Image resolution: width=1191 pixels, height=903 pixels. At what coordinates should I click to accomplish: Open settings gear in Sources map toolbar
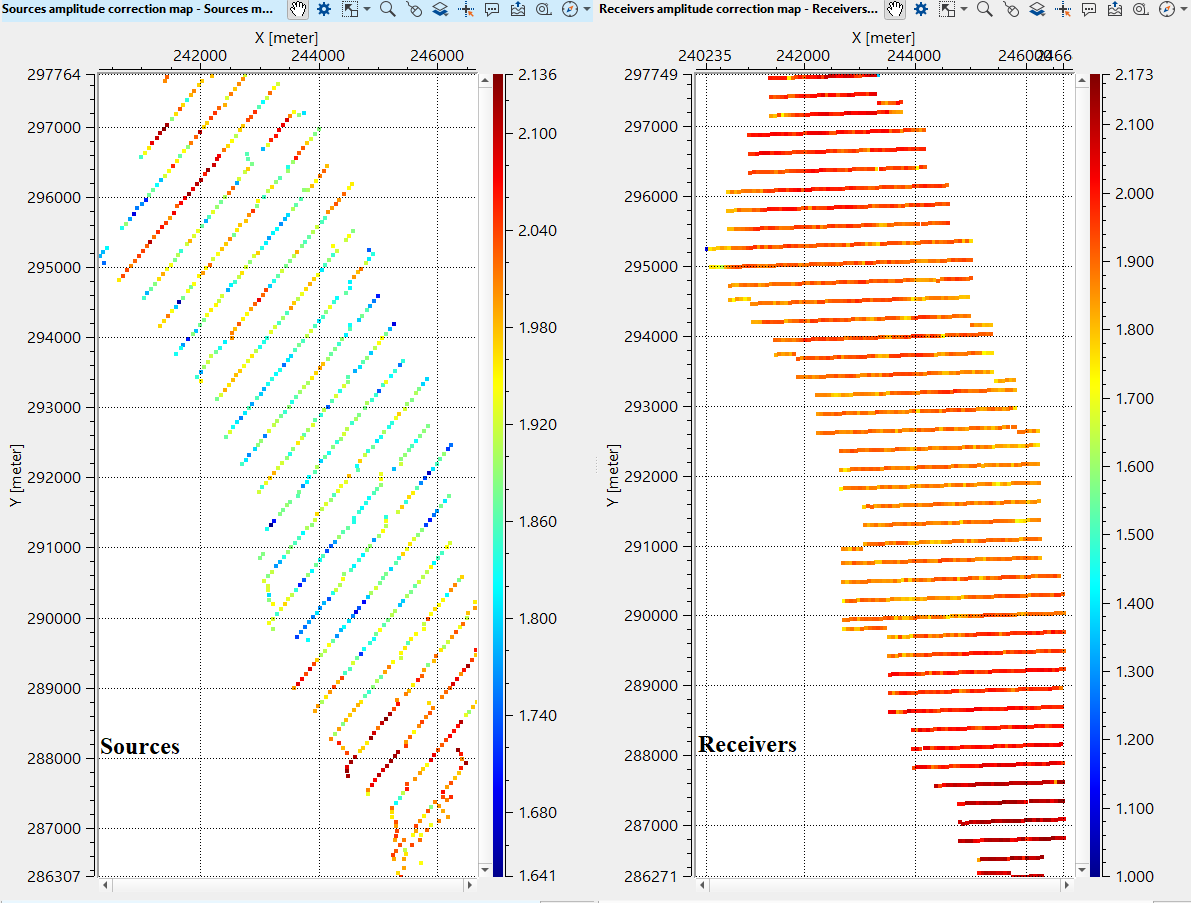(x=324, y=9)
